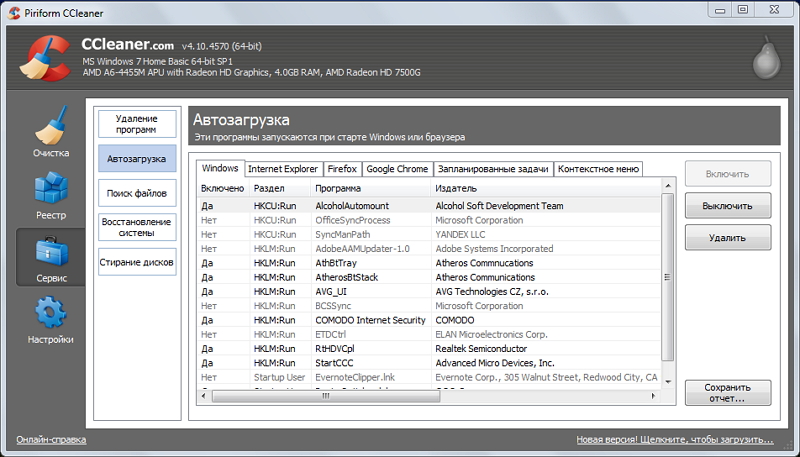The image size is (800, 457).
Task: Click the startup list vertical scrollbar
Action: click(x=668, y=290)
